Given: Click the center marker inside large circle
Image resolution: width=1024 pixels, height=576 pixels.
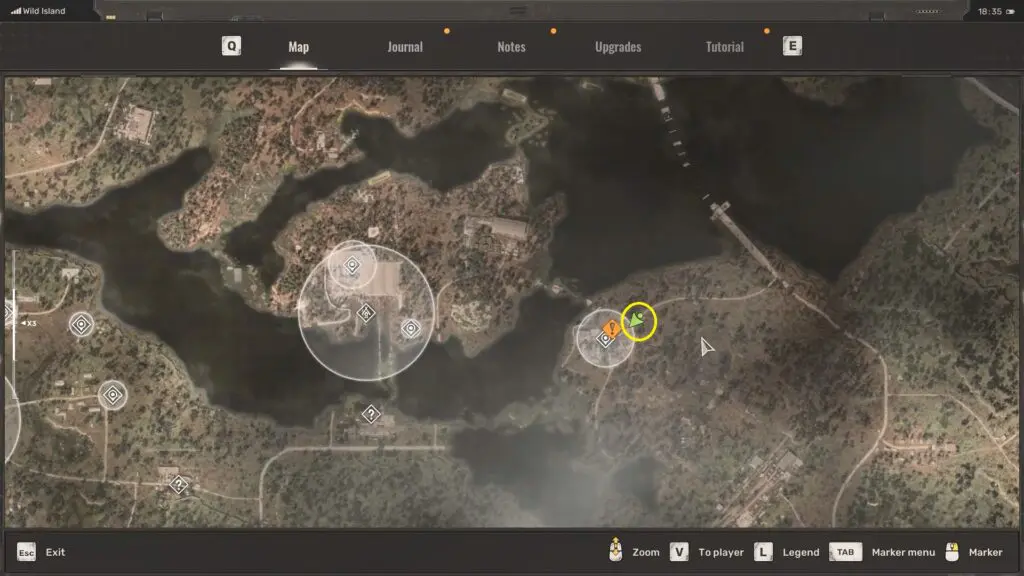Looking at the screenshot, I should pos(367,314).
